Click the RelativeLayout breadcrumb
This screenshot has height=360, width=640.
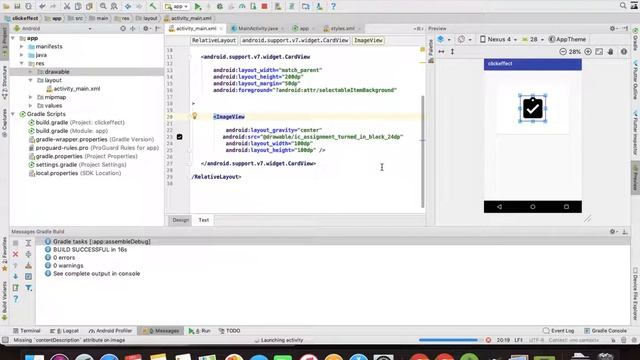(x=214, y=40)
